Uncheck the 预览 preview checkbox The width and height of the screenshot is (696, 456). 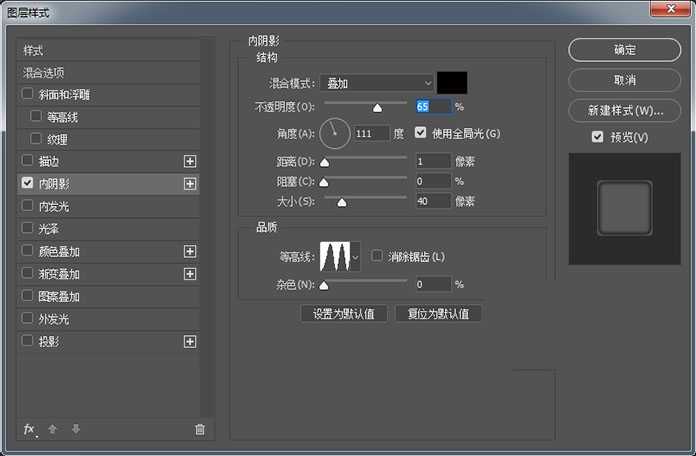click(x=597, y=137)
